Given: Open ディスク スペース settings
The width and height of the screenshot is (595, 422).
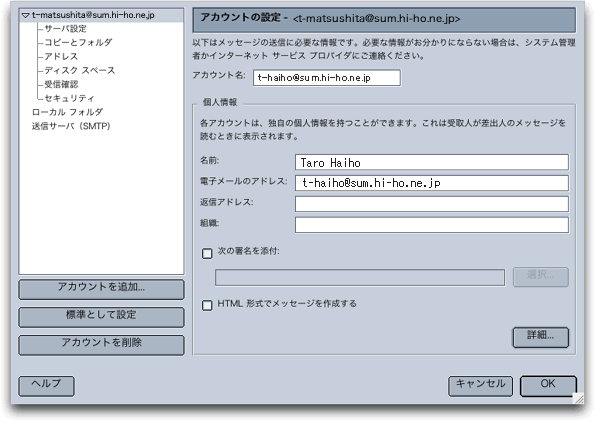Looking at the screenshot, I should click(80, 70).
